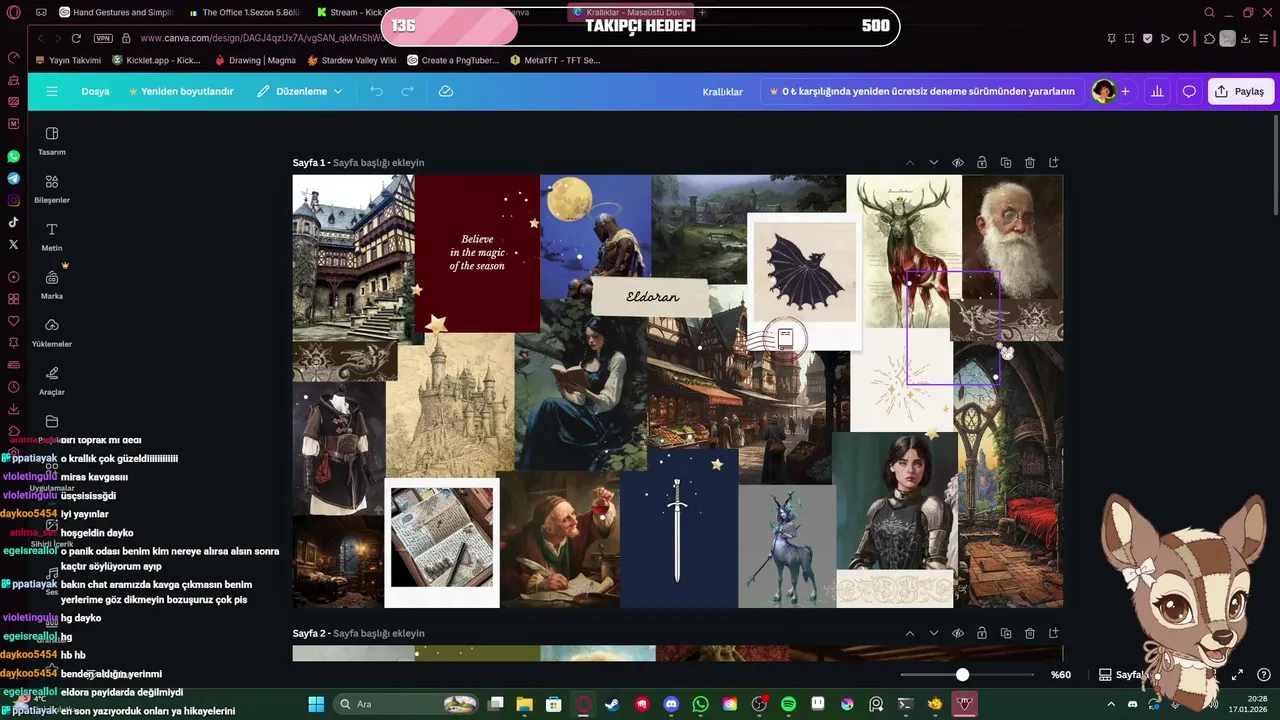Open Stardew Valley Wiki bookmark
1280x720 pixels.
pos(352,60)
